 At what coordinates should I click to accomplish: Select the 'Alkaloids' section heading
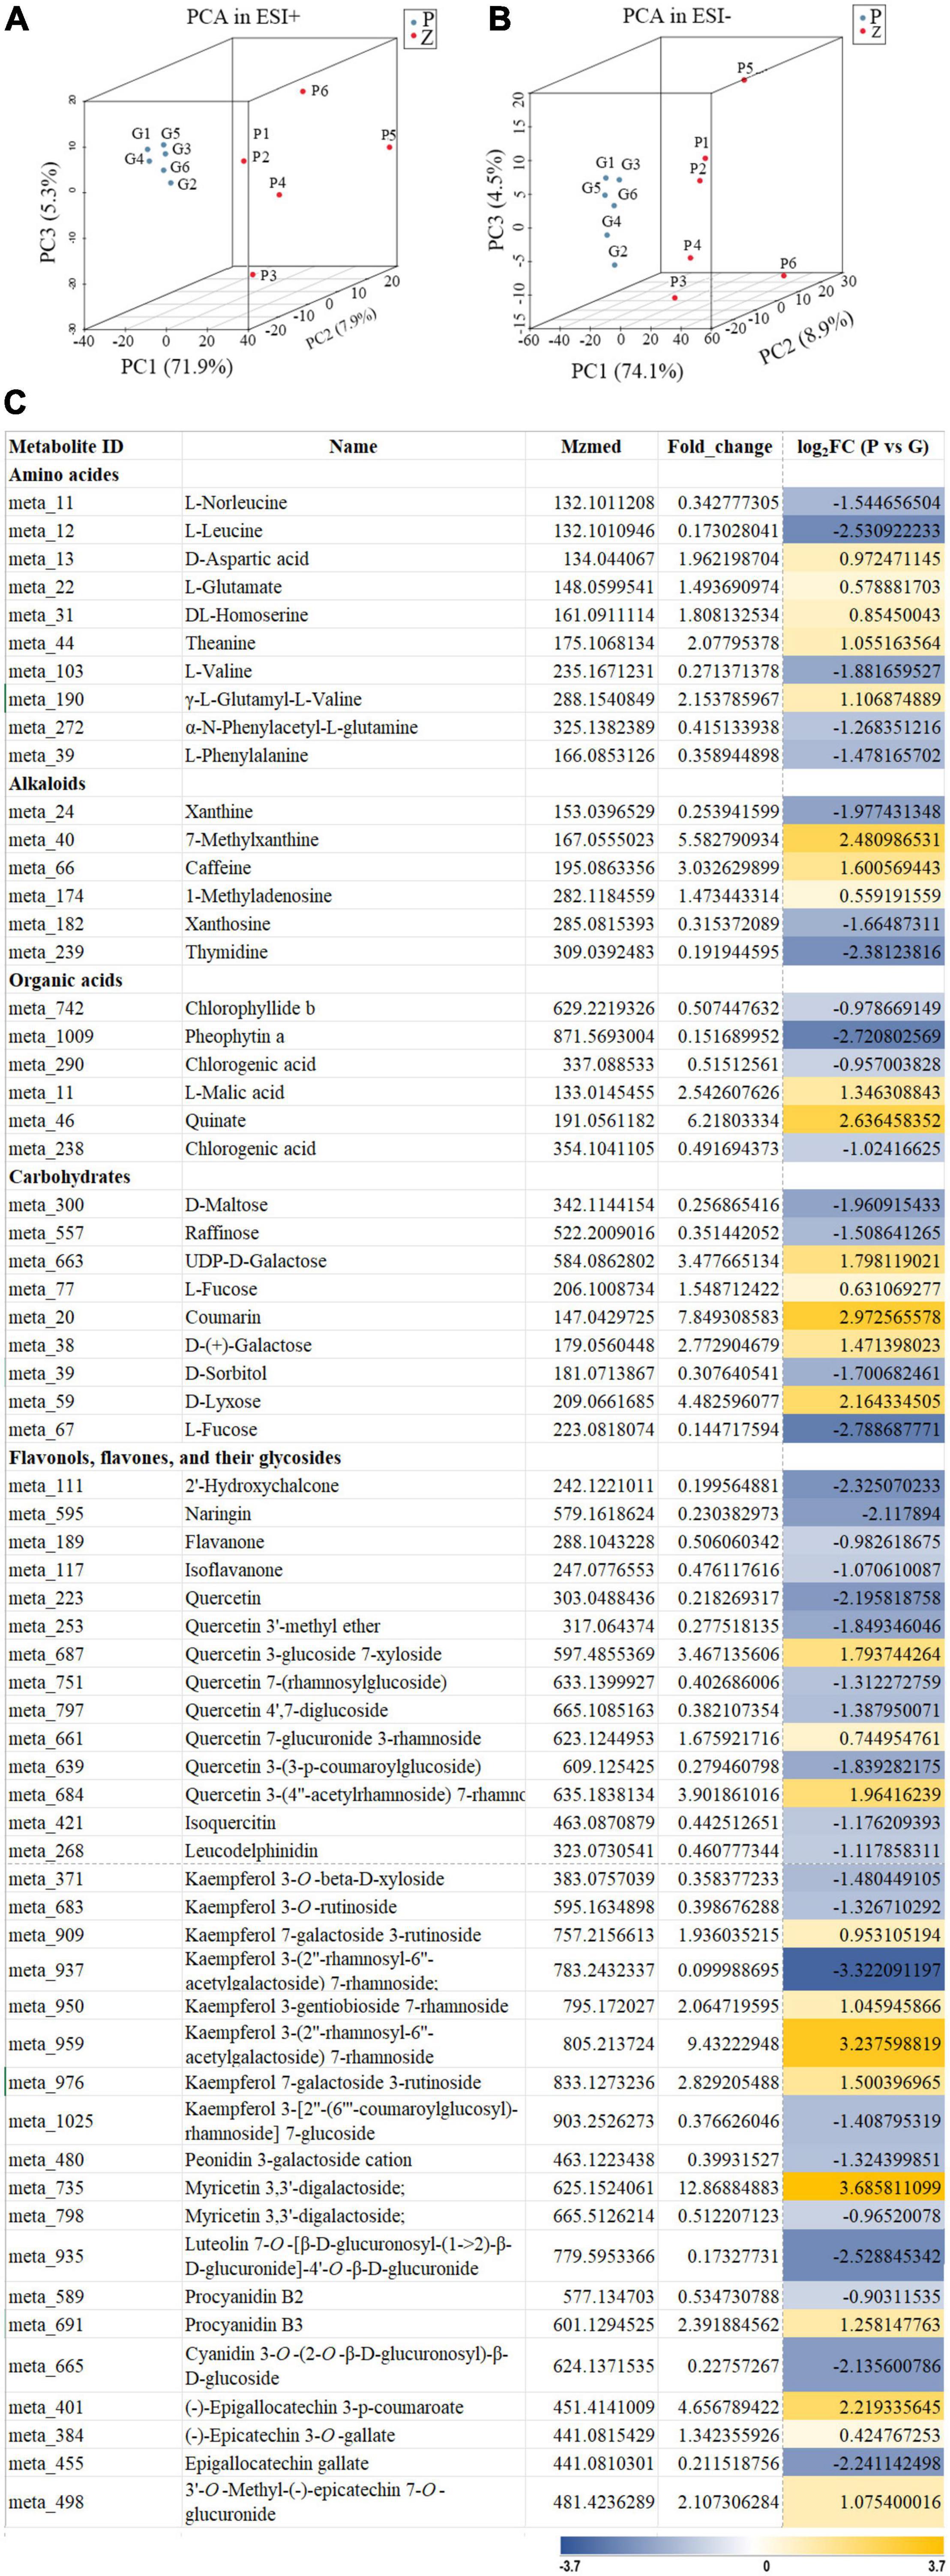[48, 784]
